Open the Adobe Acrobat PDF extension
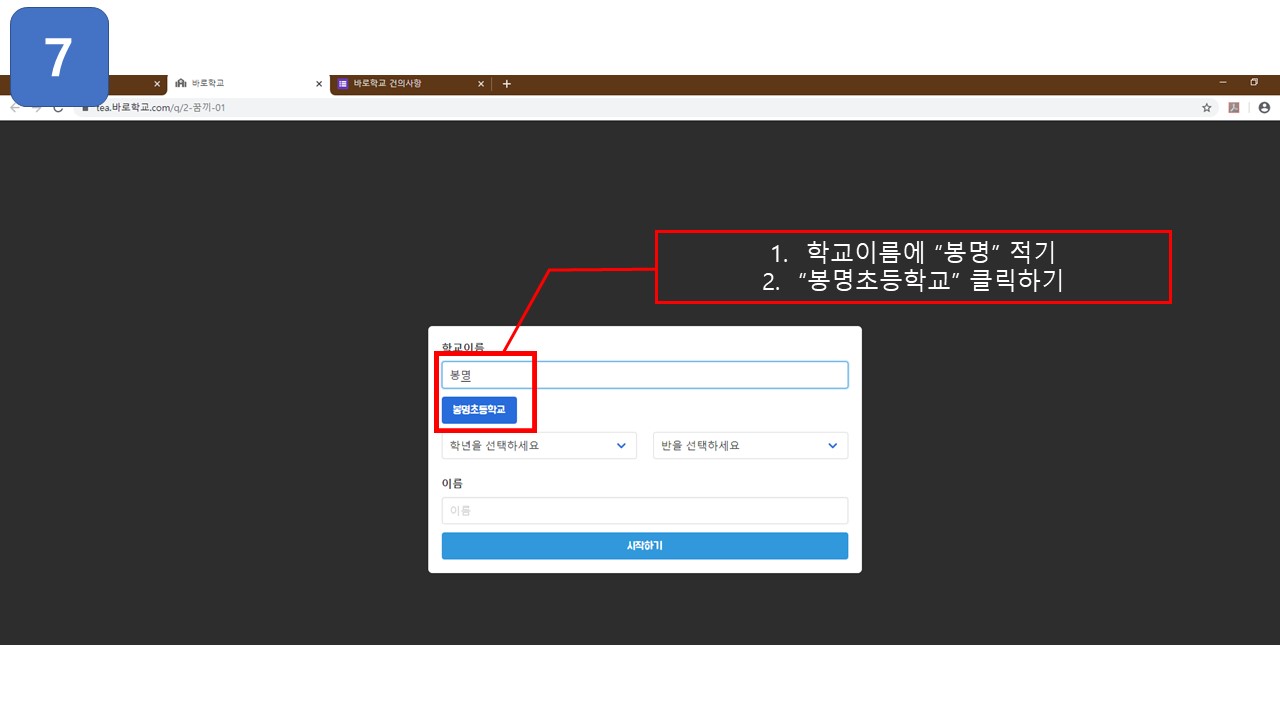This screenshot has height=720, width=1280. coord(1234,108)
